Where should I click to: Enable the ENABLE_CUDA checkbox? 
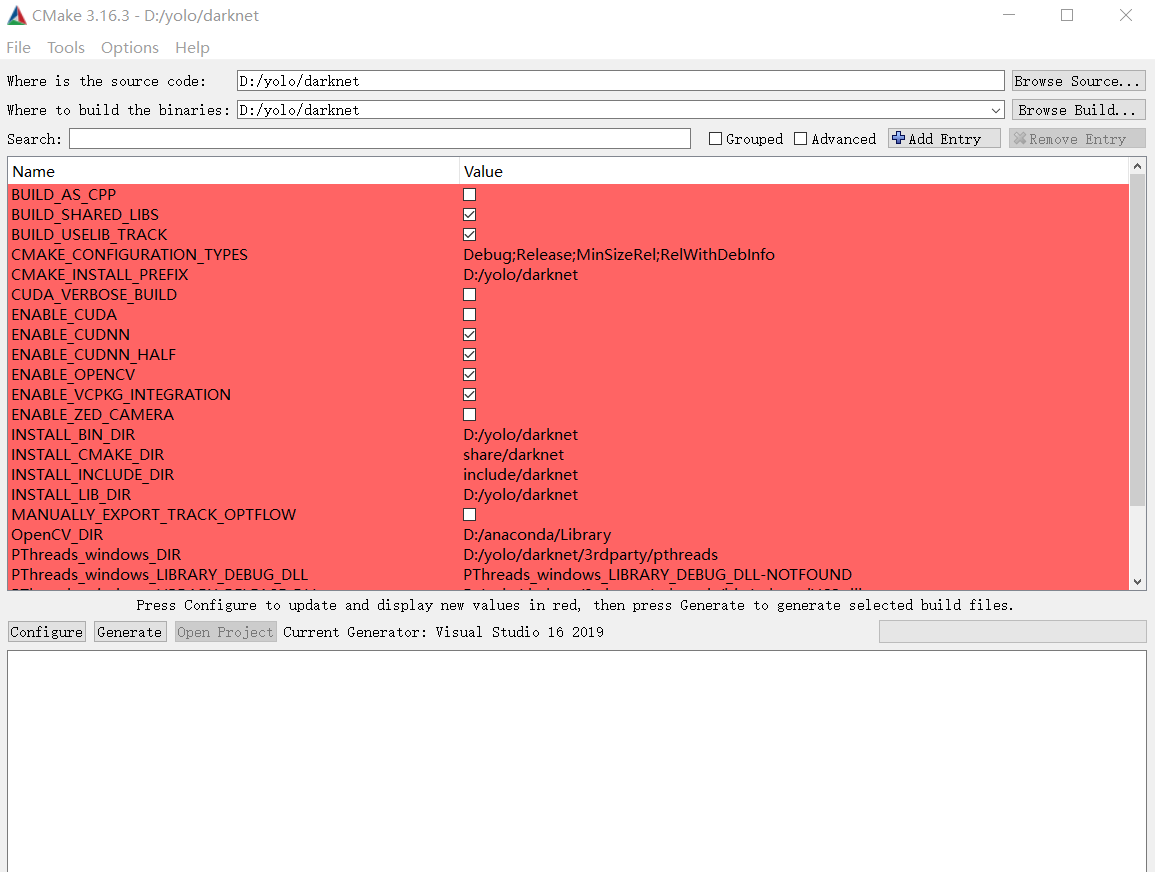tap(469, 314)
